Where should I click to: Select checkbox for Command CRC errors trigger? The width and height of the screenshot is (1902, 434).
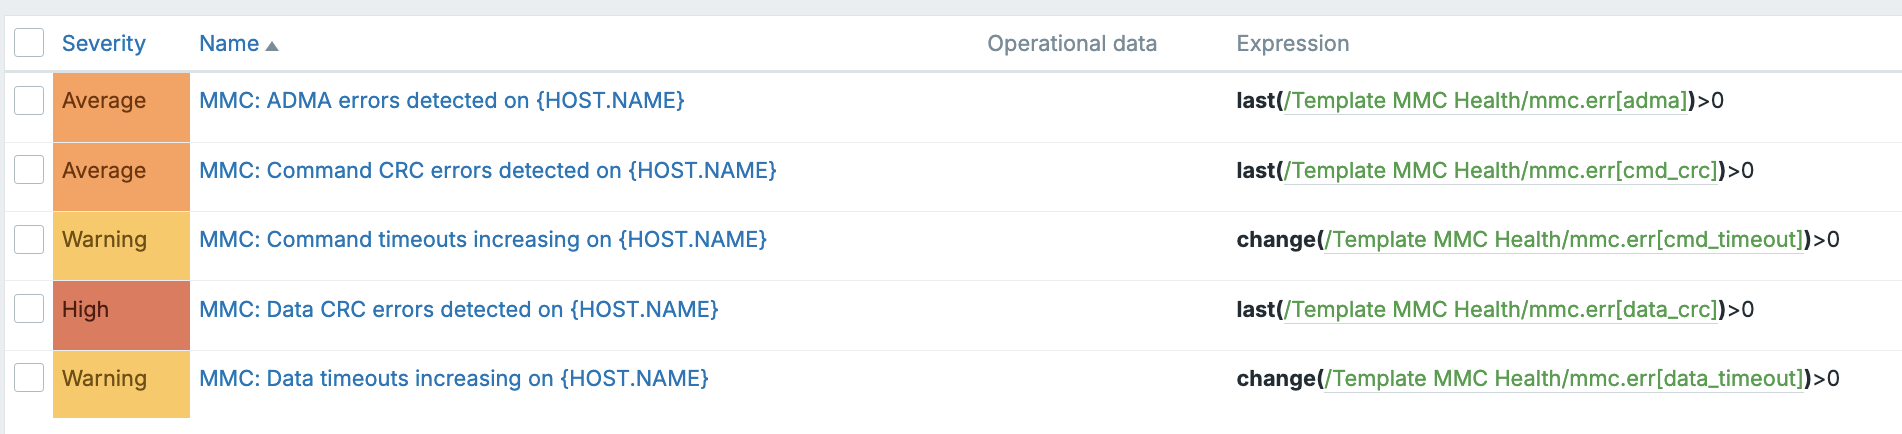(x=29, y=170)
